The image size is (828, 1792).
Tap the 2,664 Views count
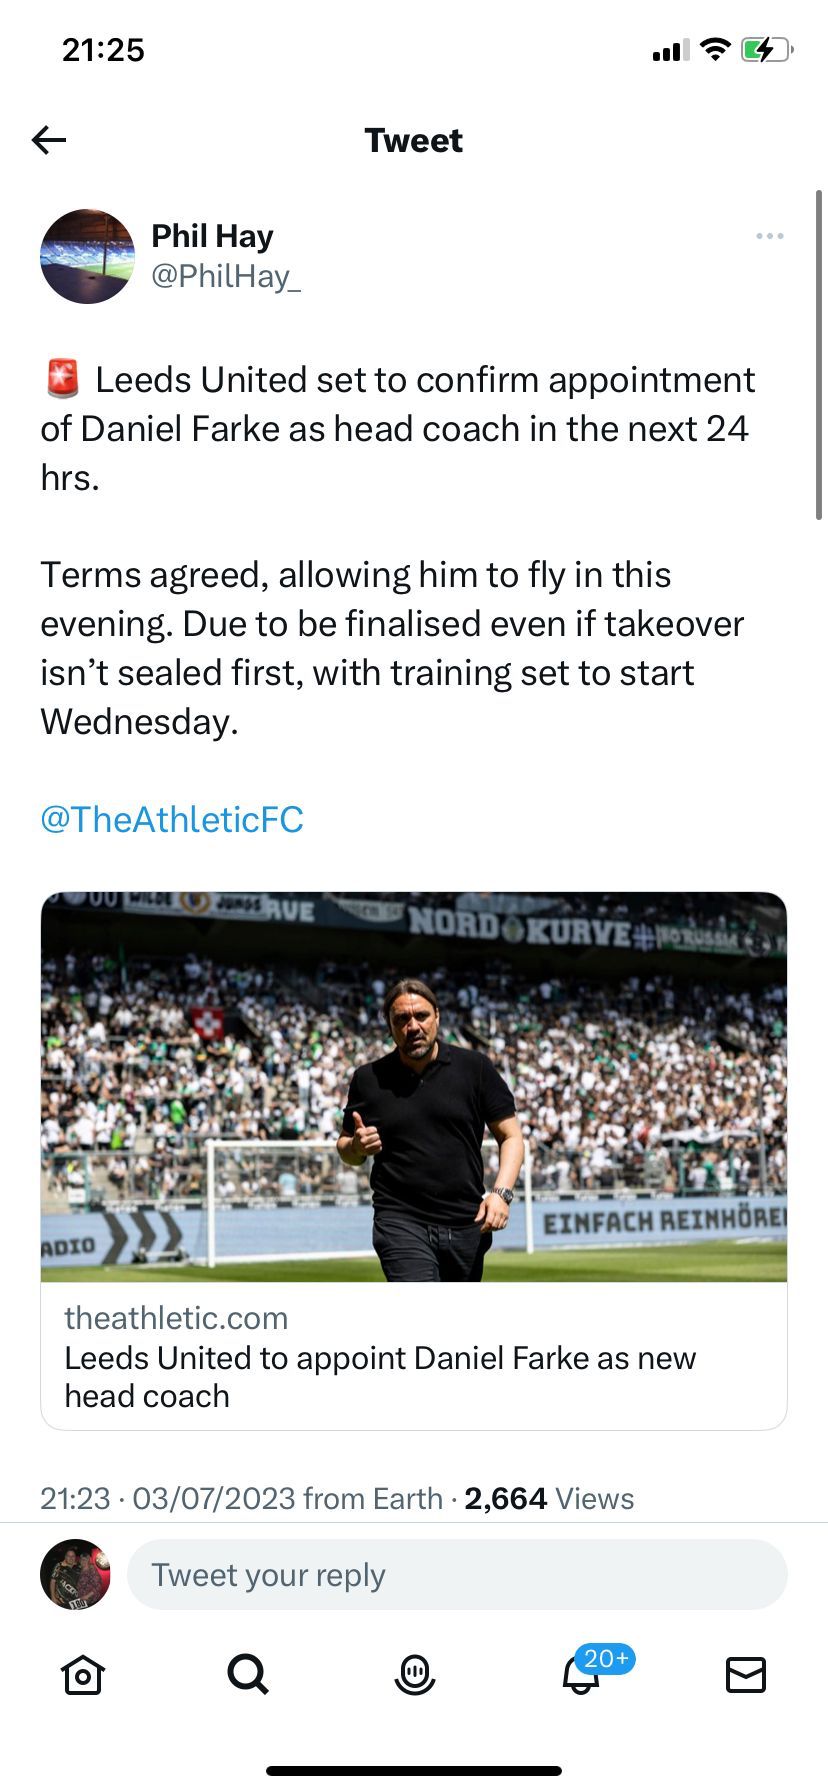pos(549,1498)
